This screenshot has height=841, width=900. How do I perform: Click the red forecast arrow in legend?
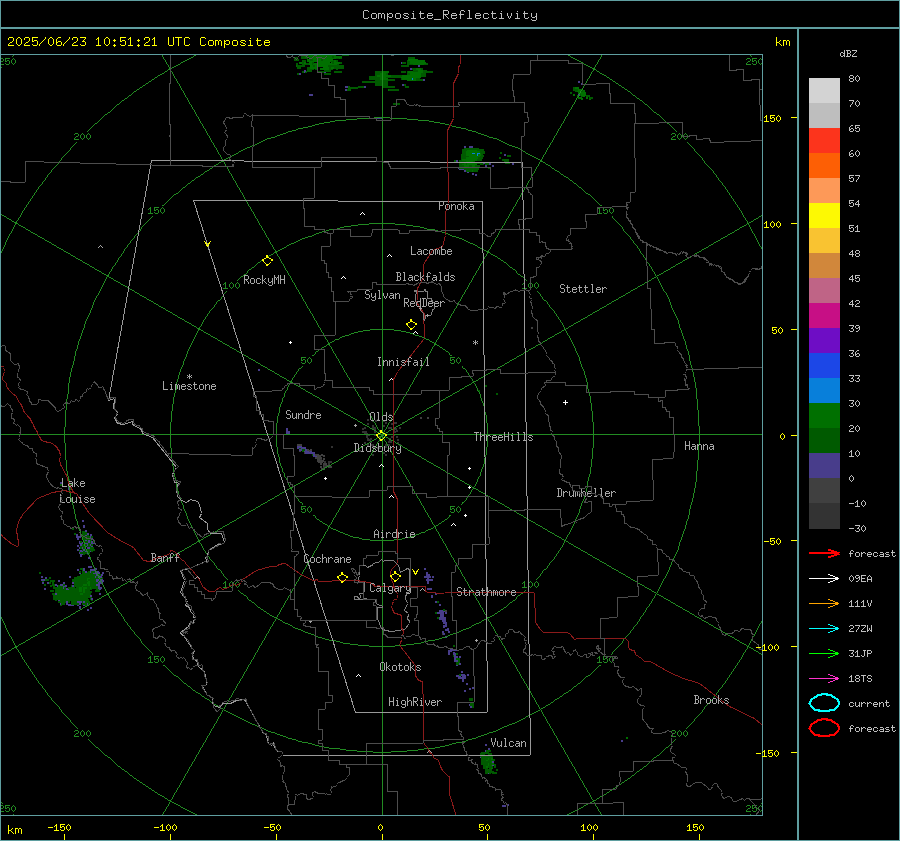[824, 553]
